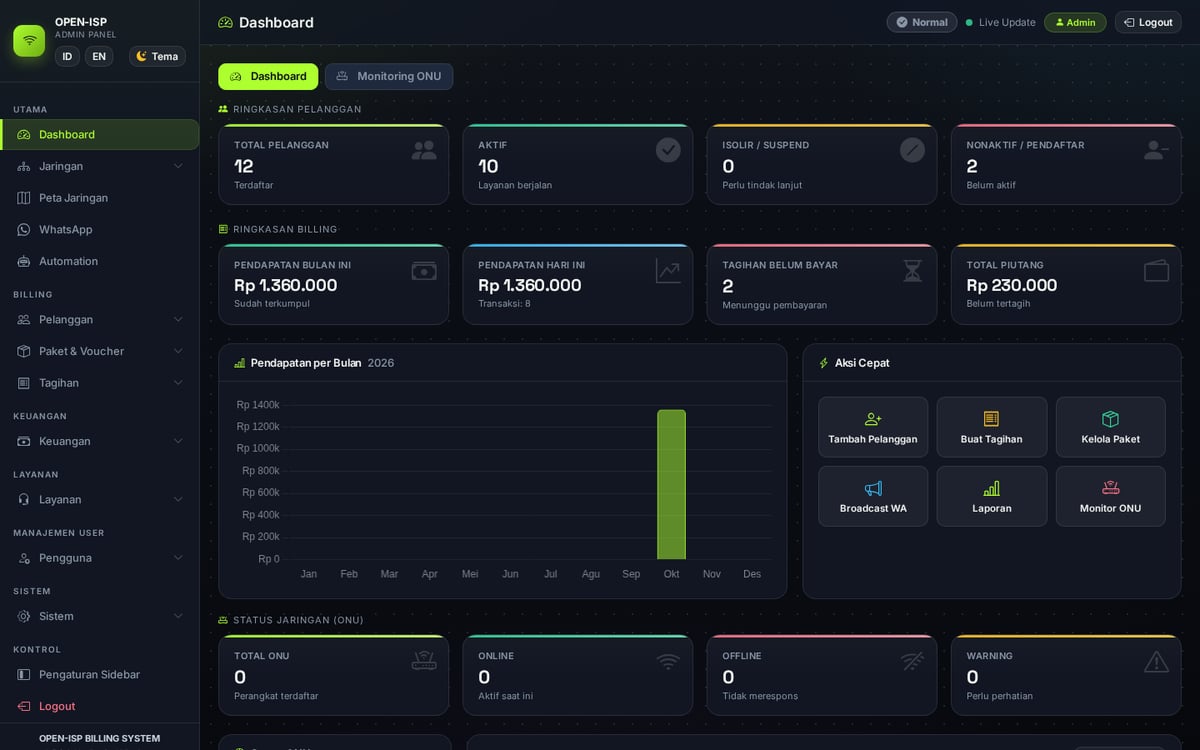Switch language to EN

coord(99,57)
